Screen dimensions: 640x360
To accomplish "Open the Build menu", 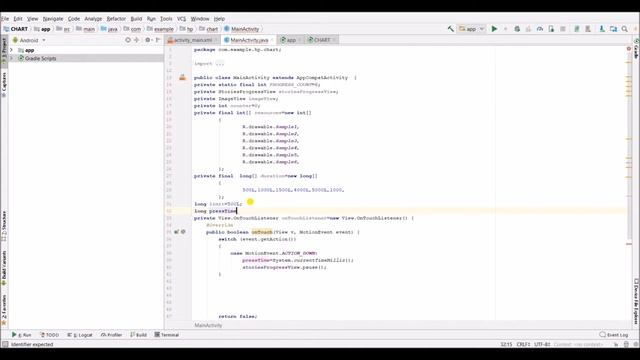I will [x=136, y=19].
